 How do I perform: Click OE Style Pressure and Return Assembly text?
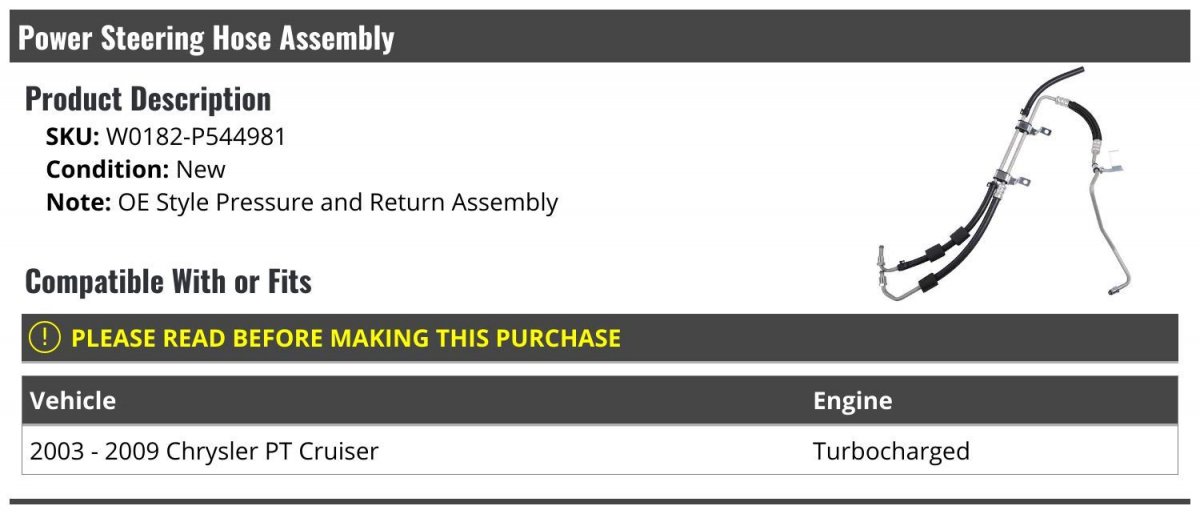pos(338,202)
